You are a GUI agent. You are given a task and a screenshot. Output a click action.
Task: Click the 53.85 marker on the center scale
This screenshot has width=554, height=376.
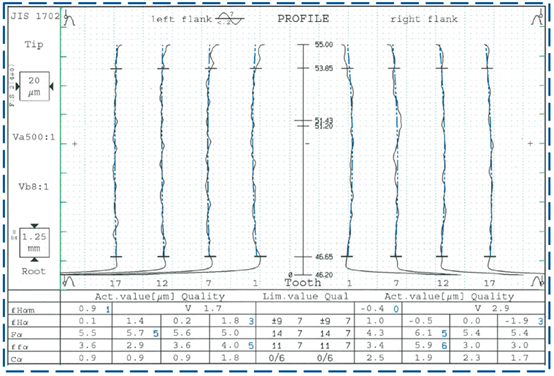tap(324, 68)
